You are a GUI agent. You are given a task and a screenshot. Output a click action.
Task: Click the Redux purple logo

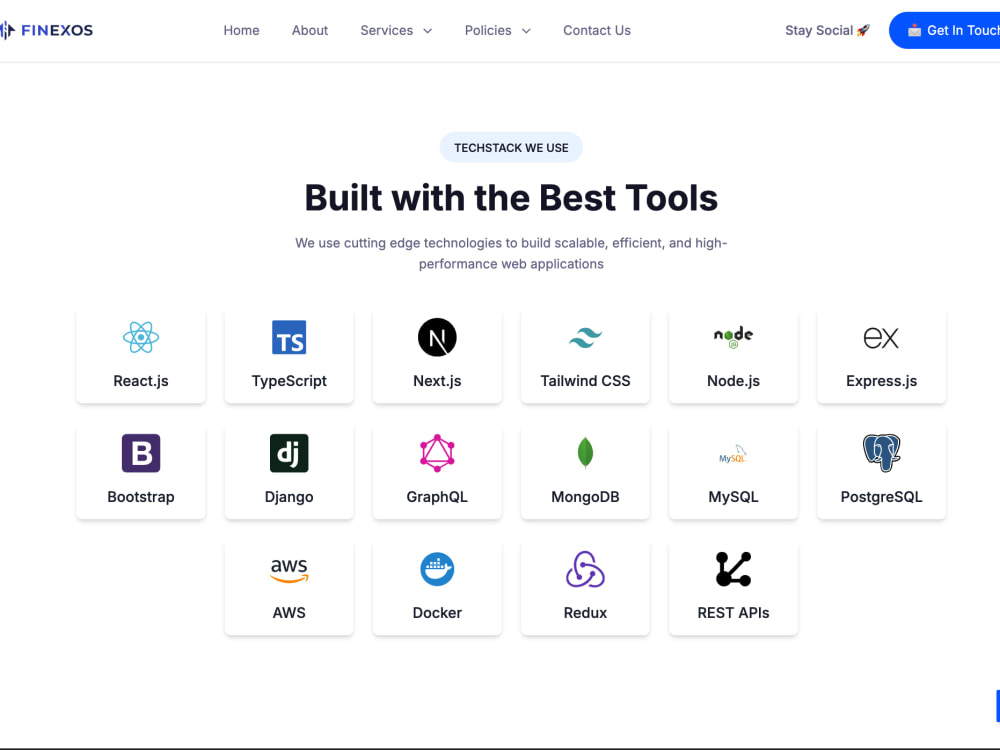point(585,570)
